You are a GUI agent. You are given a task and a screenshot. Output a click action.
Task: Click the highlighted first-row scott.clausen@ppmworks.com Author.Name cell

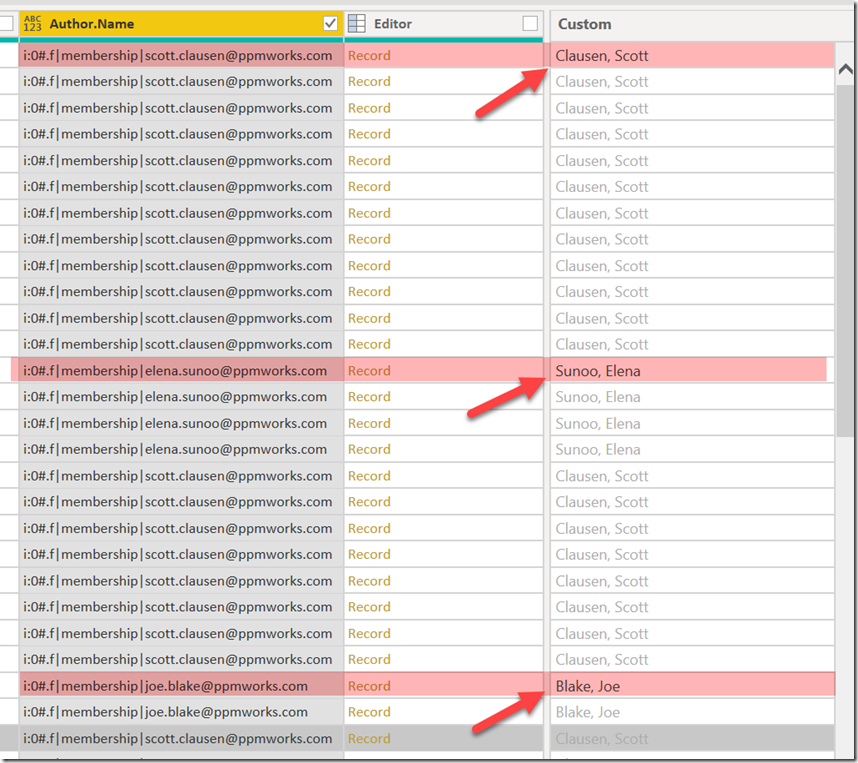(181, 55)
